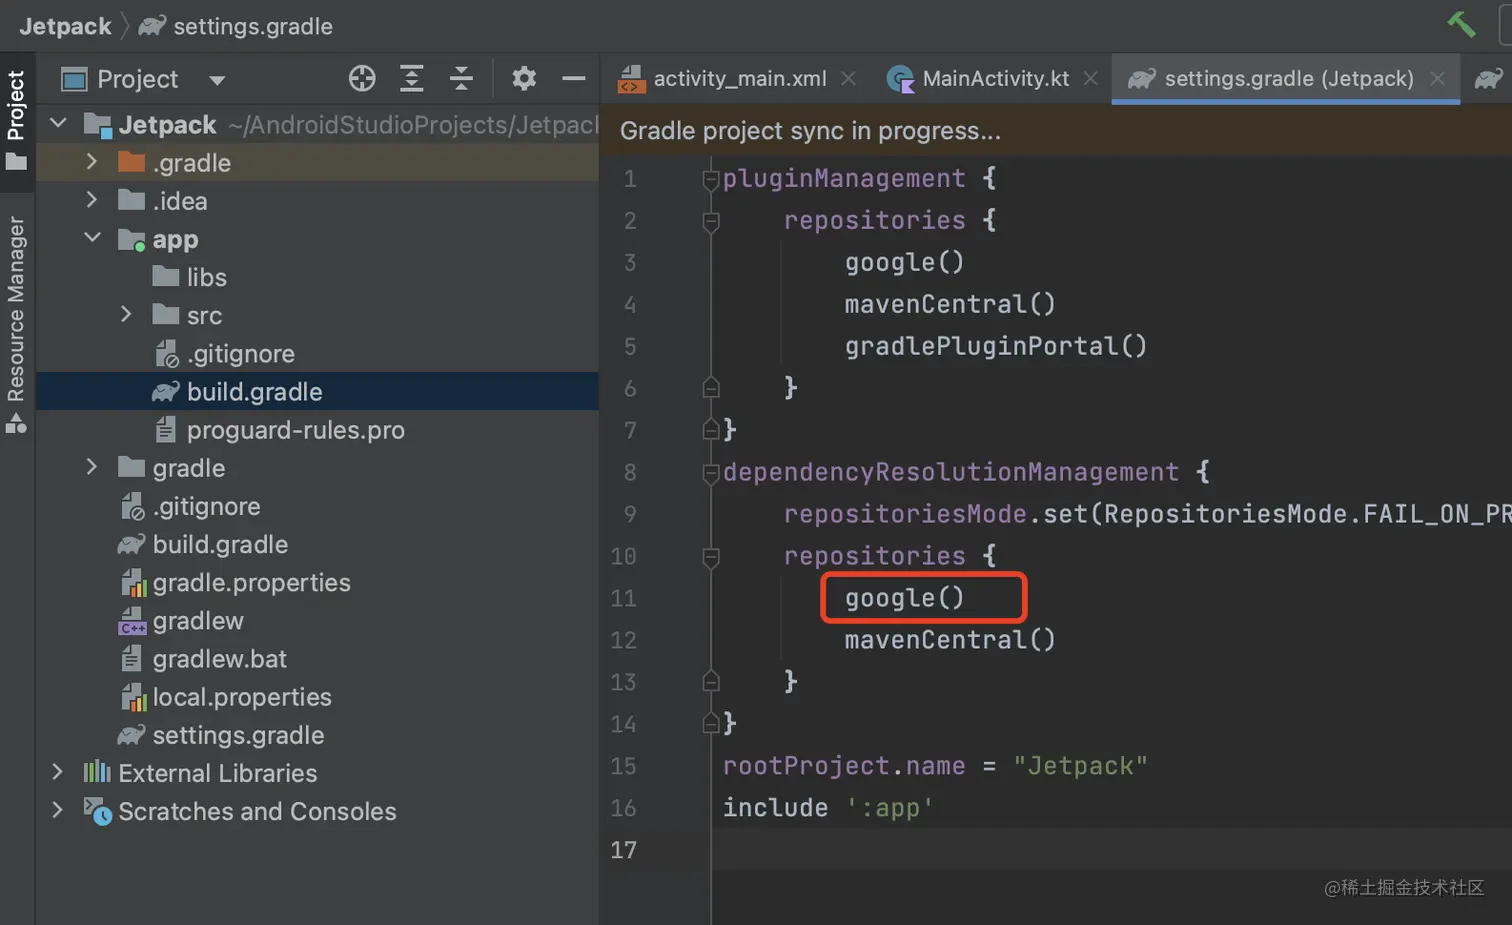Click the Gradle sync in progress banner
The image size is (1512, 925).
[x=1056, y=131]
